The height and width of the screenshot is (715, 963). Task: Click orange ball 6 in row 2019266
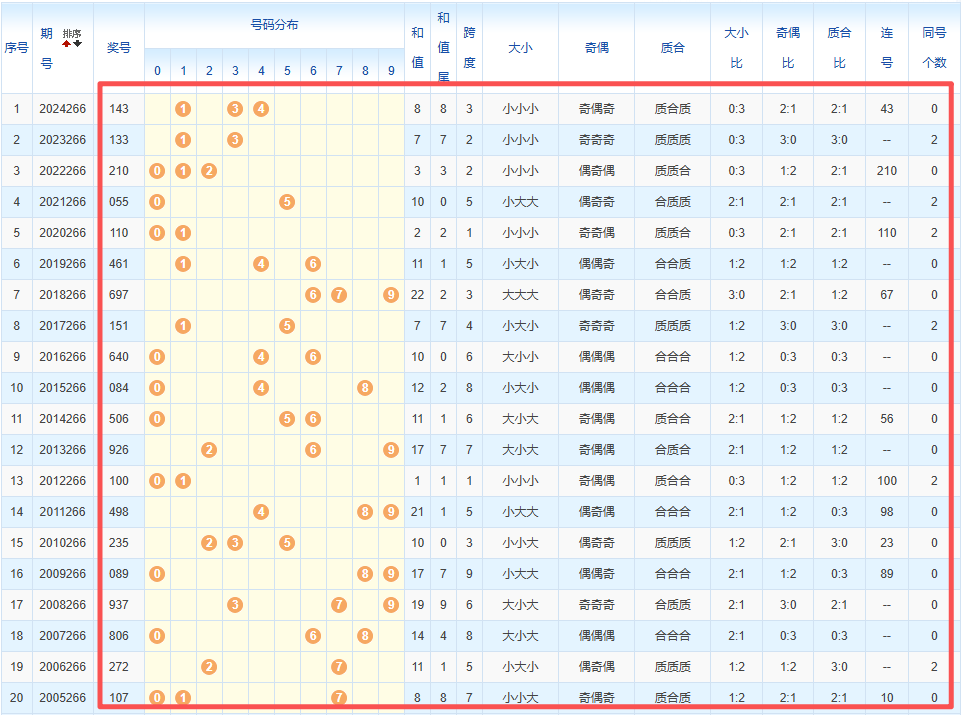(x=313, y=264)
